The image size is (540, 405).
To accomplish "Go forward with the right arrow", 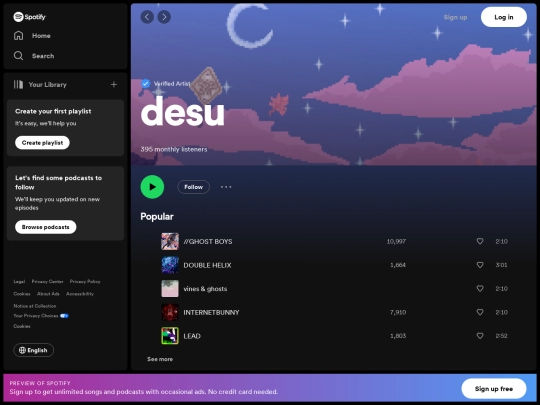I will [164, 17].
